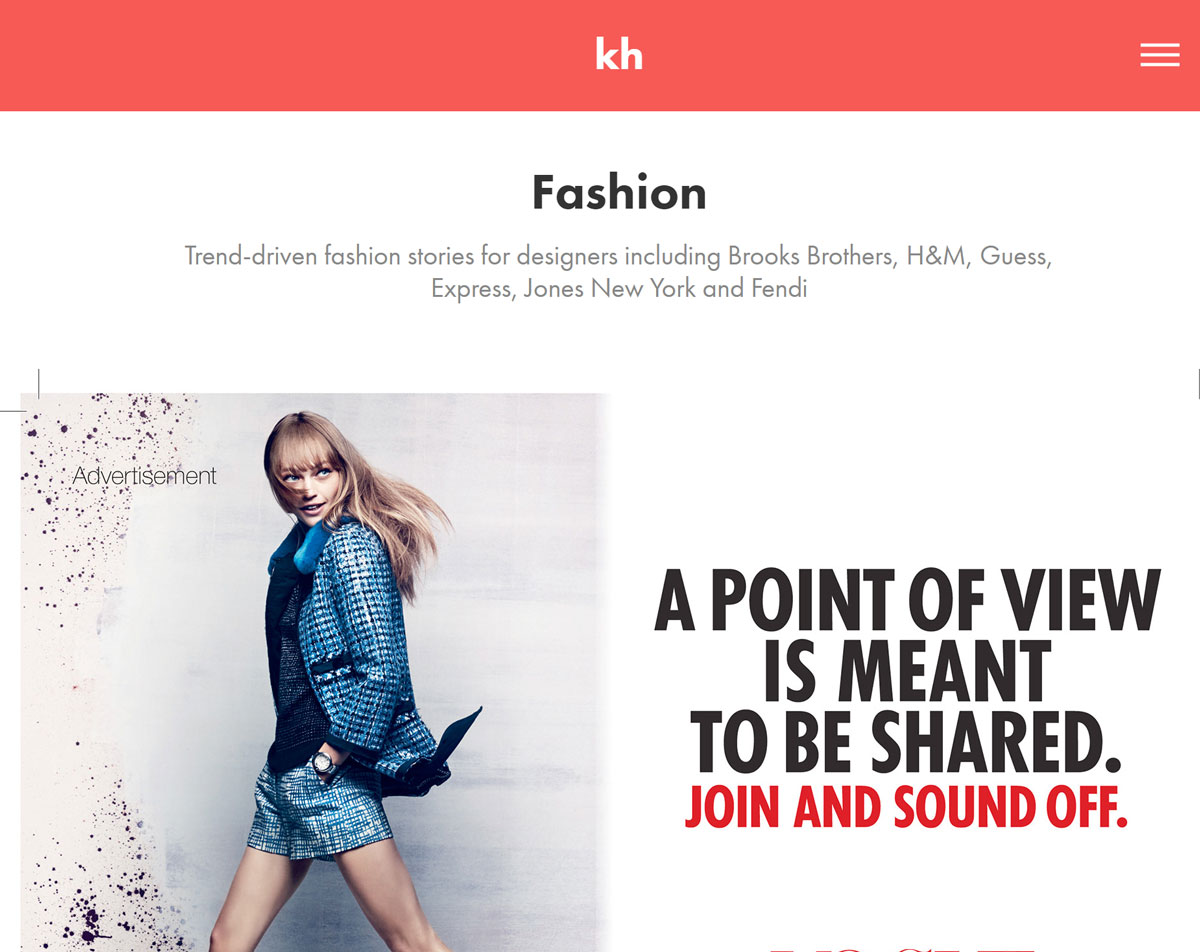Viewport: 1200px width, 952px height.
Task: Click the Advertisement label on the photo
Action: click(145, 476)
